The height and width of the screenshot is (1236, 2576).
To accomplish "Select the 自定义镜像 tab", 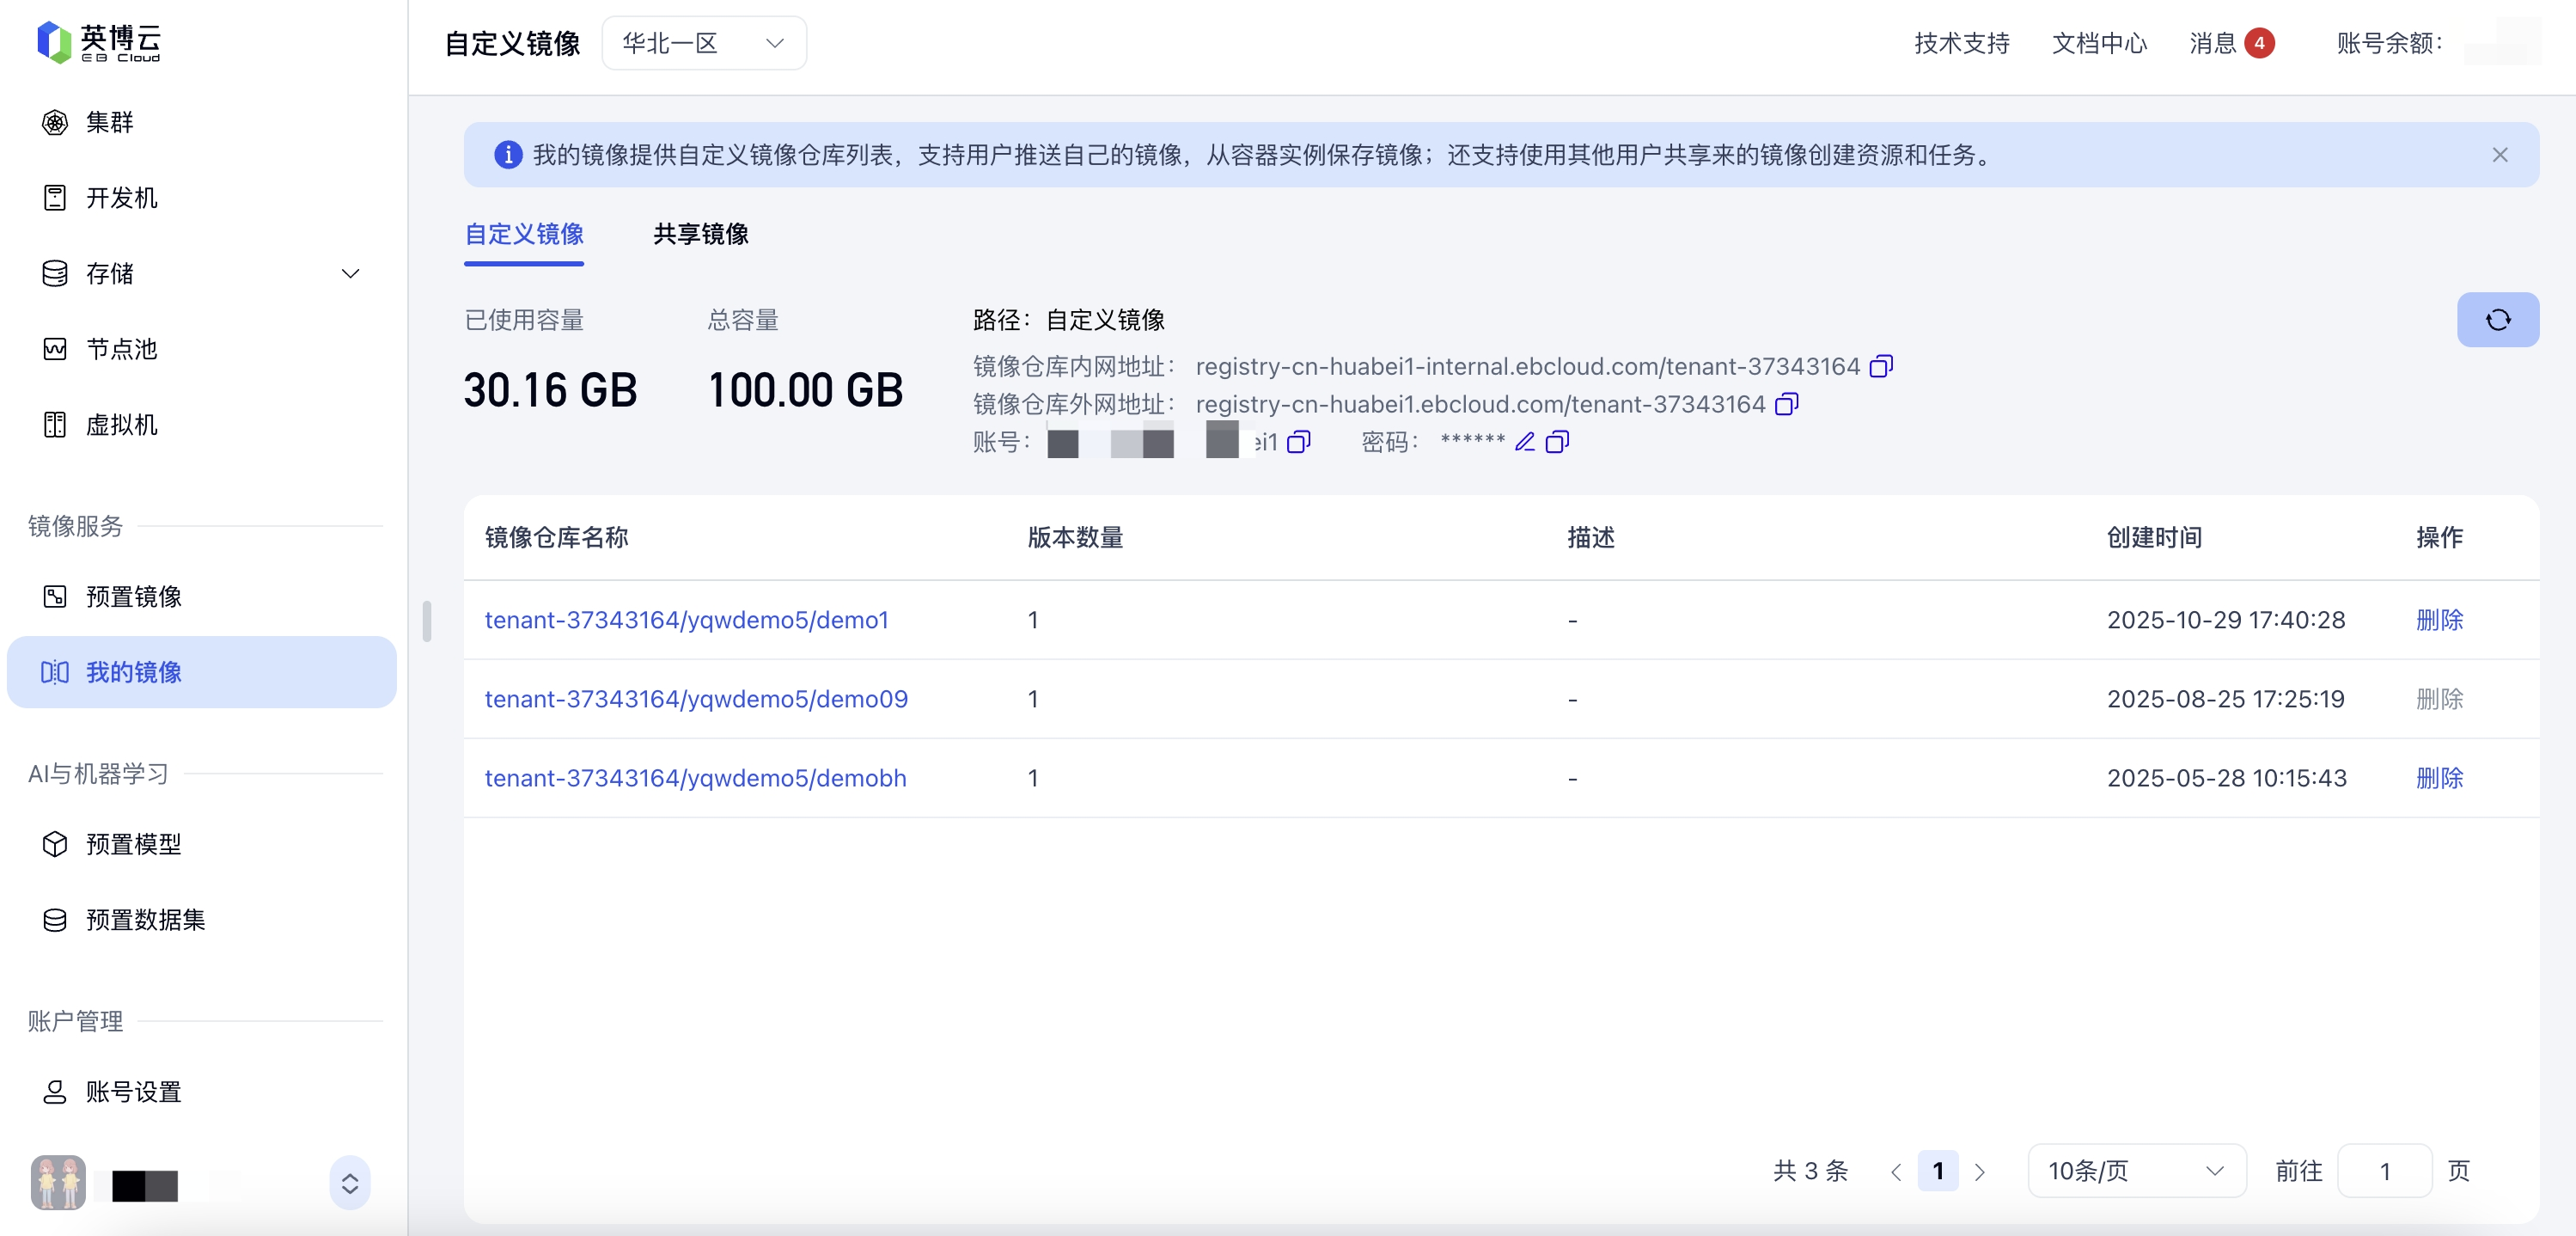I will click(x=524, y=234).
